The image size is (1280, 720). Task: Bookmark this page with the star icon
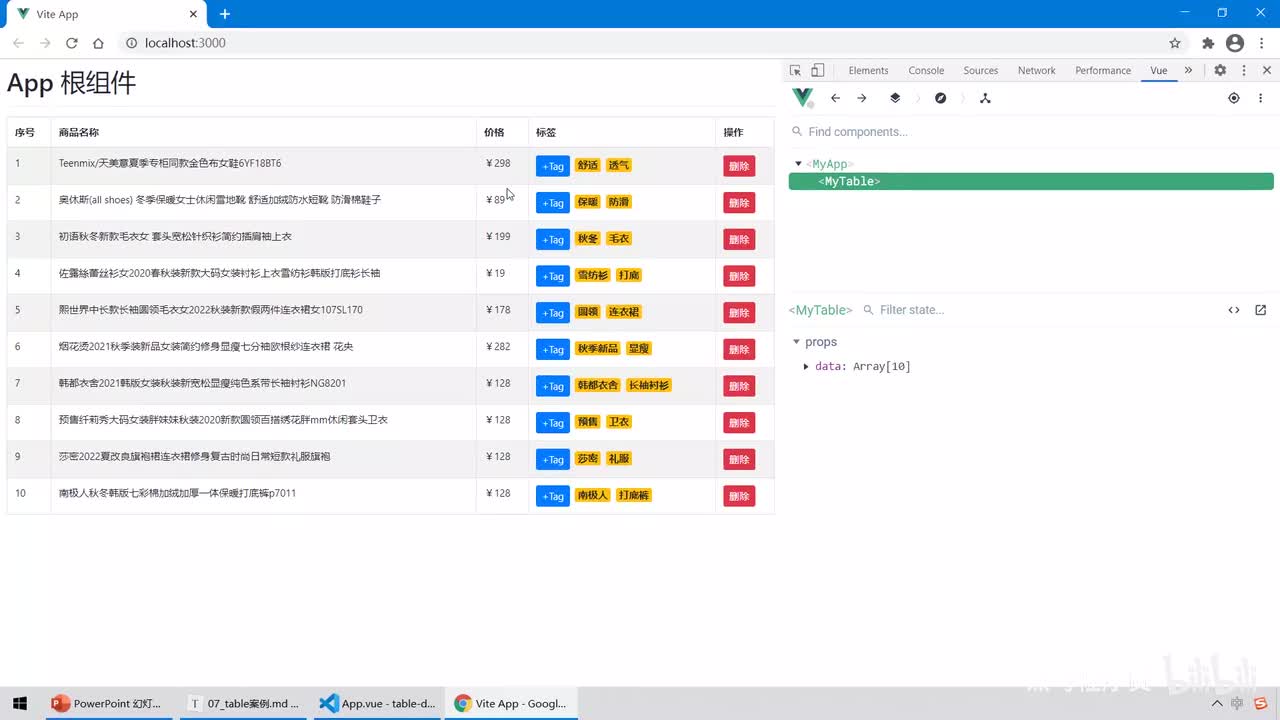(1175, 43)
